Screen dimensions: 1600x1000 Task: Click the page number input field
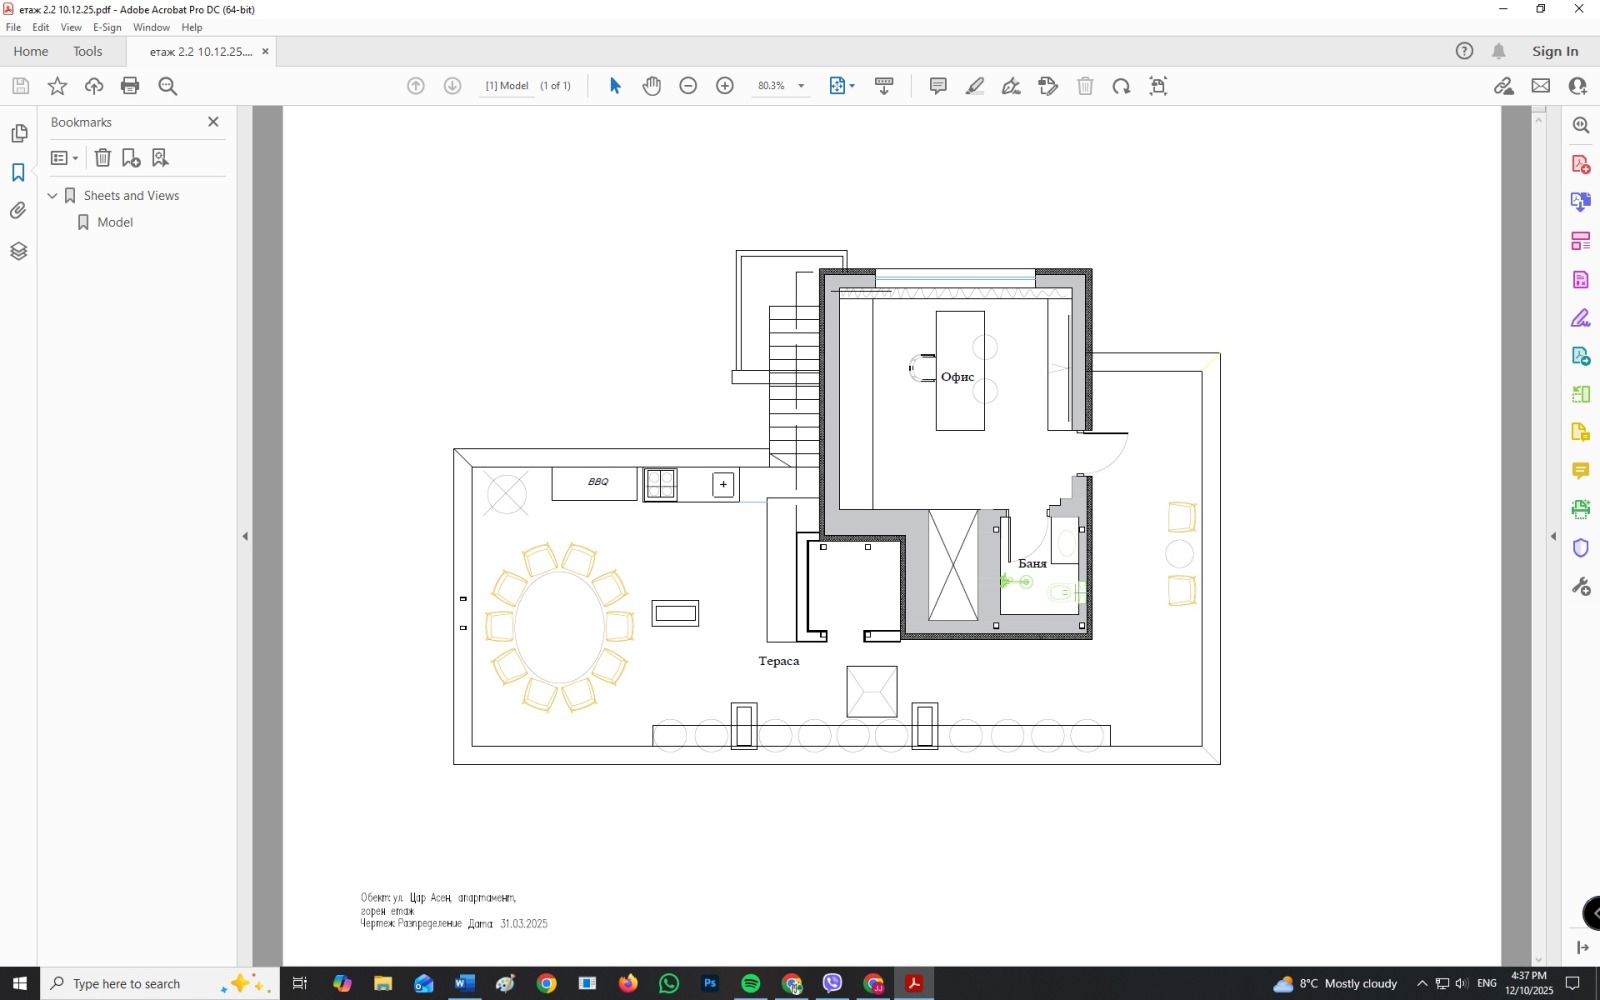(507, 86)
